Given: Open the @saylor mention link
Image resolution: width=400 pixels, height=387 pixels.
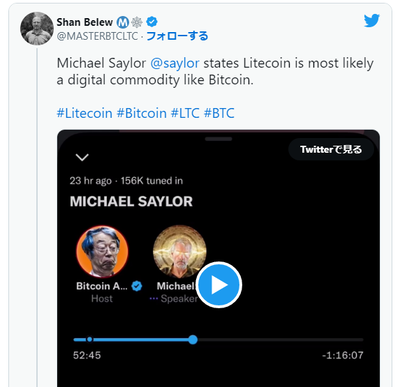Looking at the screenshot, I should pyautogui.click(x=175, y=63).
